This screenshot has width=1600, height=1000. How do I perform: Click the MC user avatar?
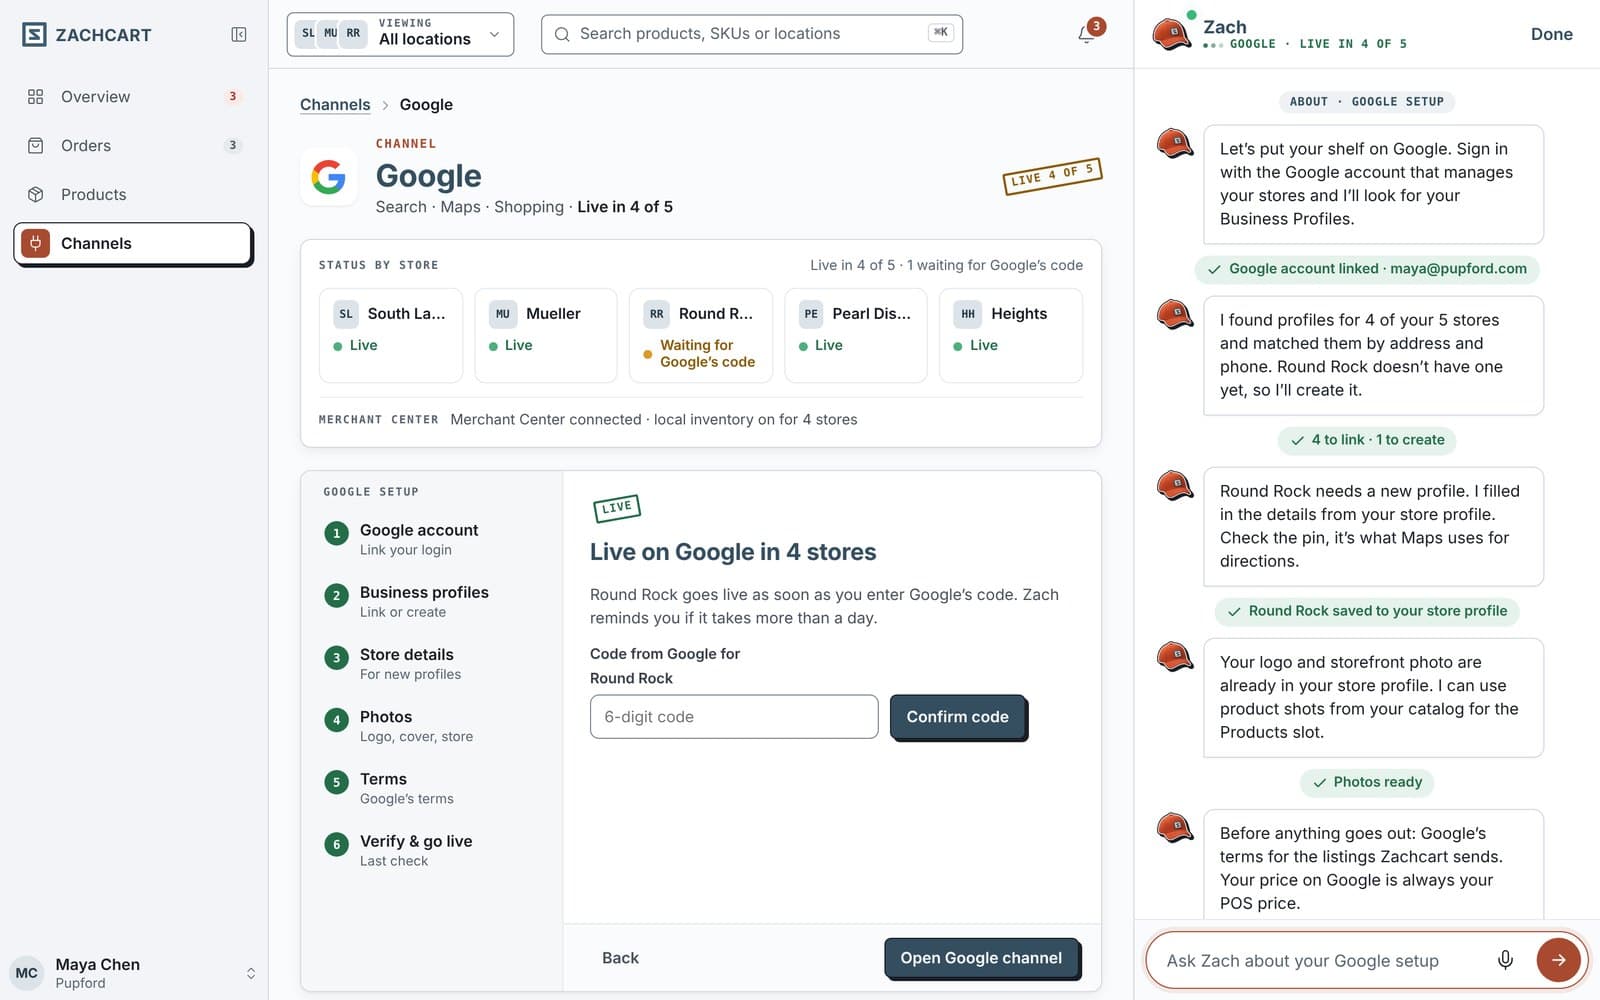27,973
